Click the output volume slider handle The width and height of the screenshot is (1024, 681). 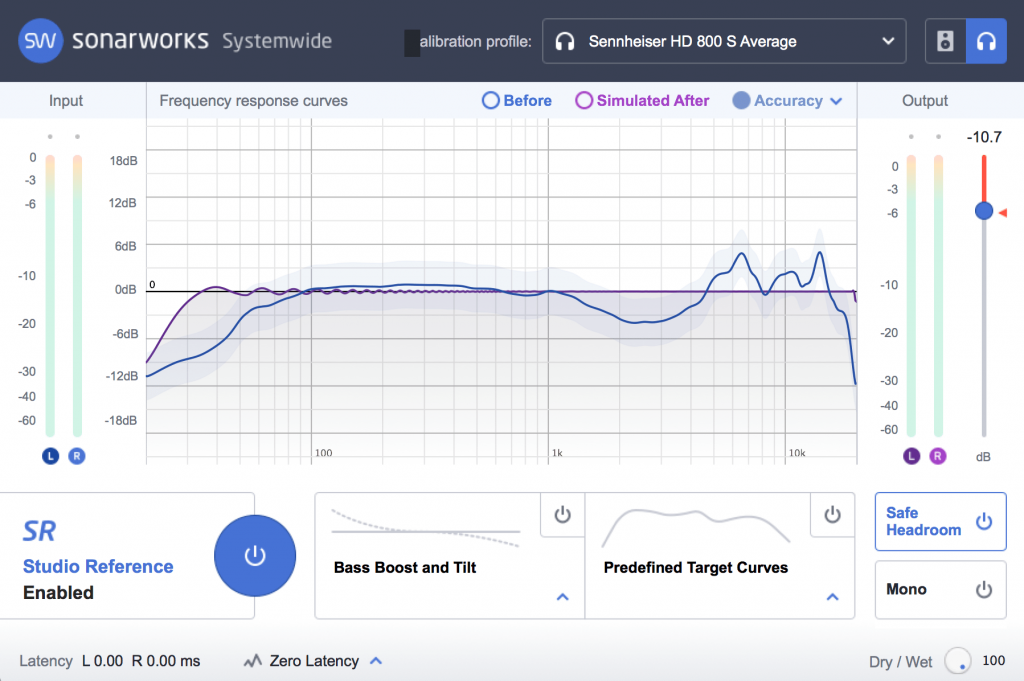click(984, 211)
